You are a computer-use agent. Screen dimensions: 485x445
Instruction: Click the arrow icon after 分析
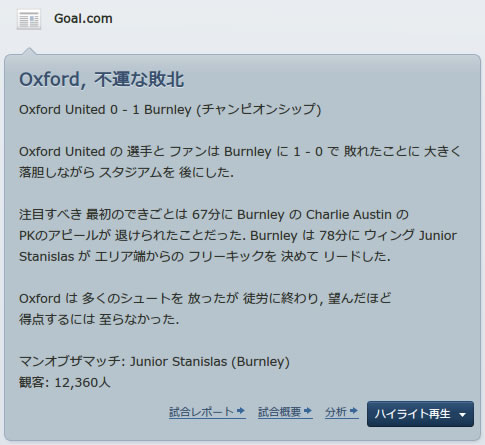pos(354,411)
